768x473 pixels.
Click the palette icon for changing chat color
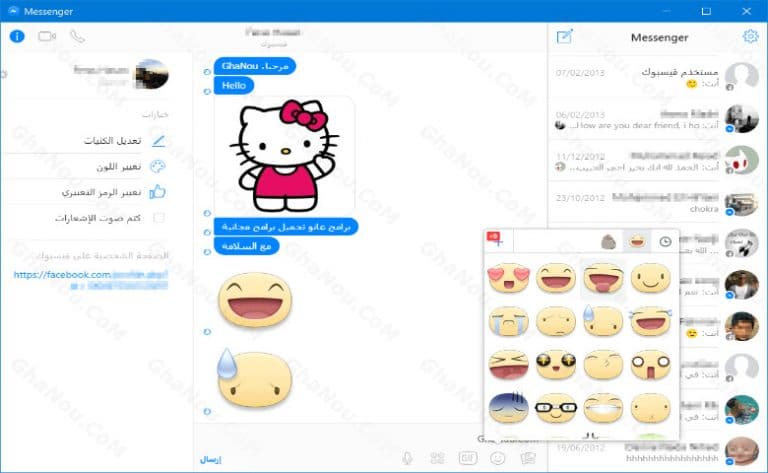click(158, 166)
